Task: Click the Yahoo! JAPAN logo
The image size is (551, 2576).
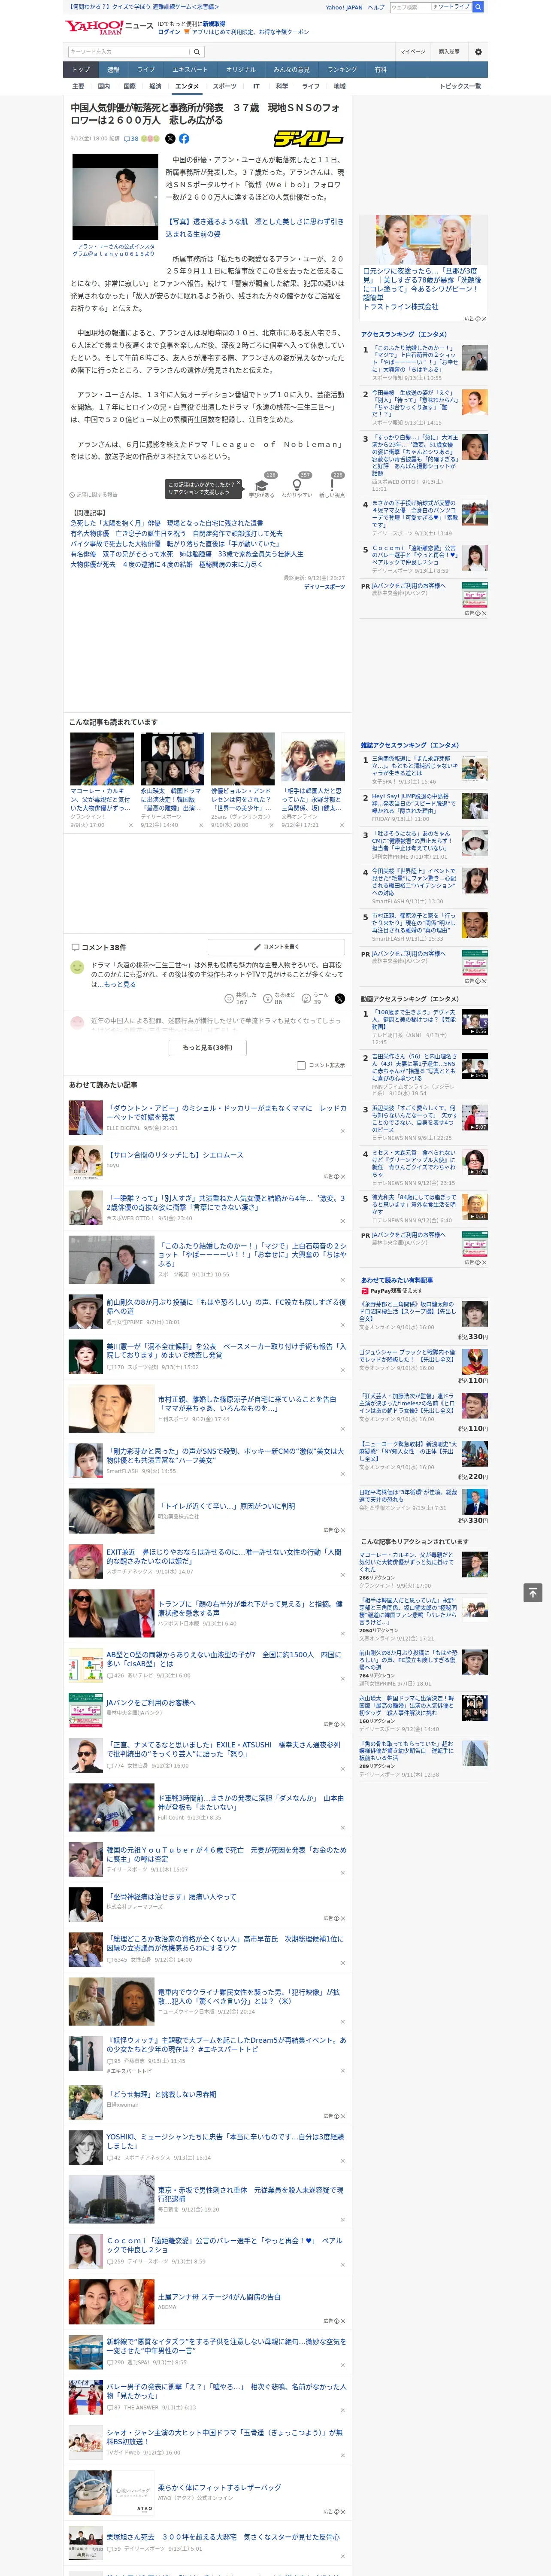Action: tap(95, 27)
